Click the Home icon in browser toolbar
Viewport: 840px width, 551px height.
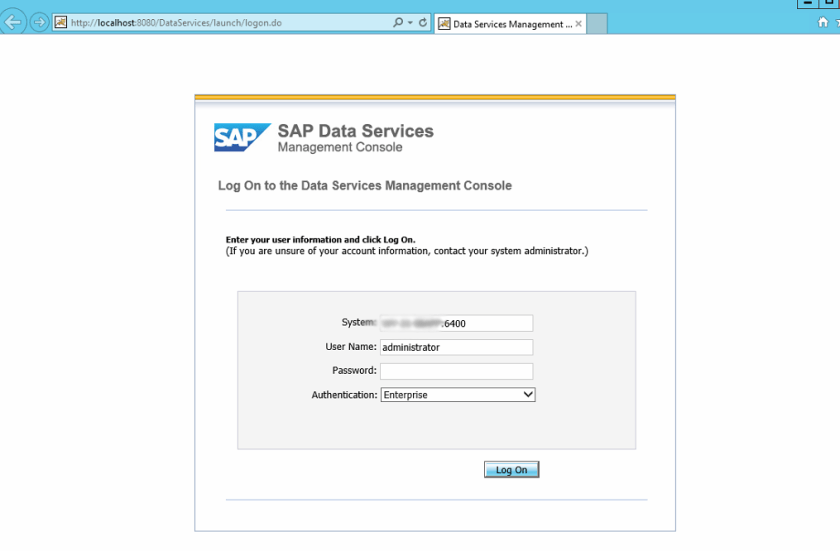click(823, 23)
